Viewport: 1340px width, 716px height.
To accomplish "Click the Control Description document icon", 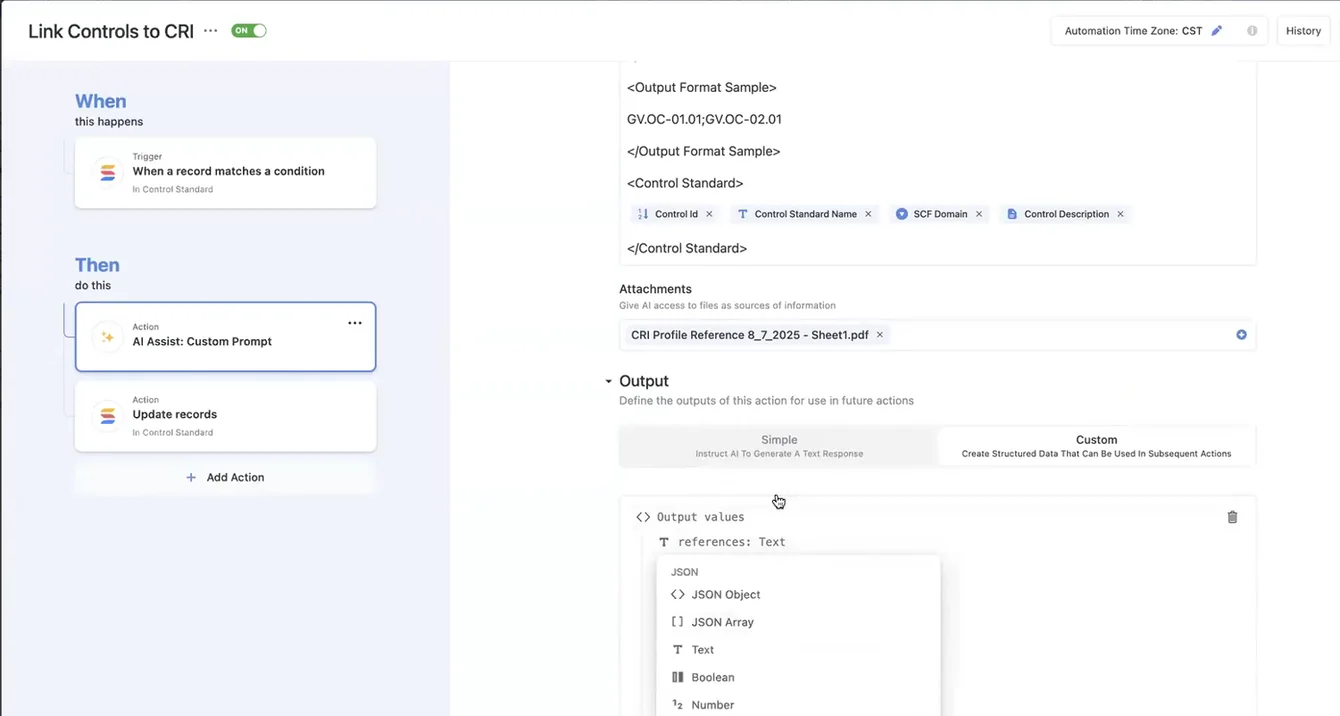I will (1012, 214).
